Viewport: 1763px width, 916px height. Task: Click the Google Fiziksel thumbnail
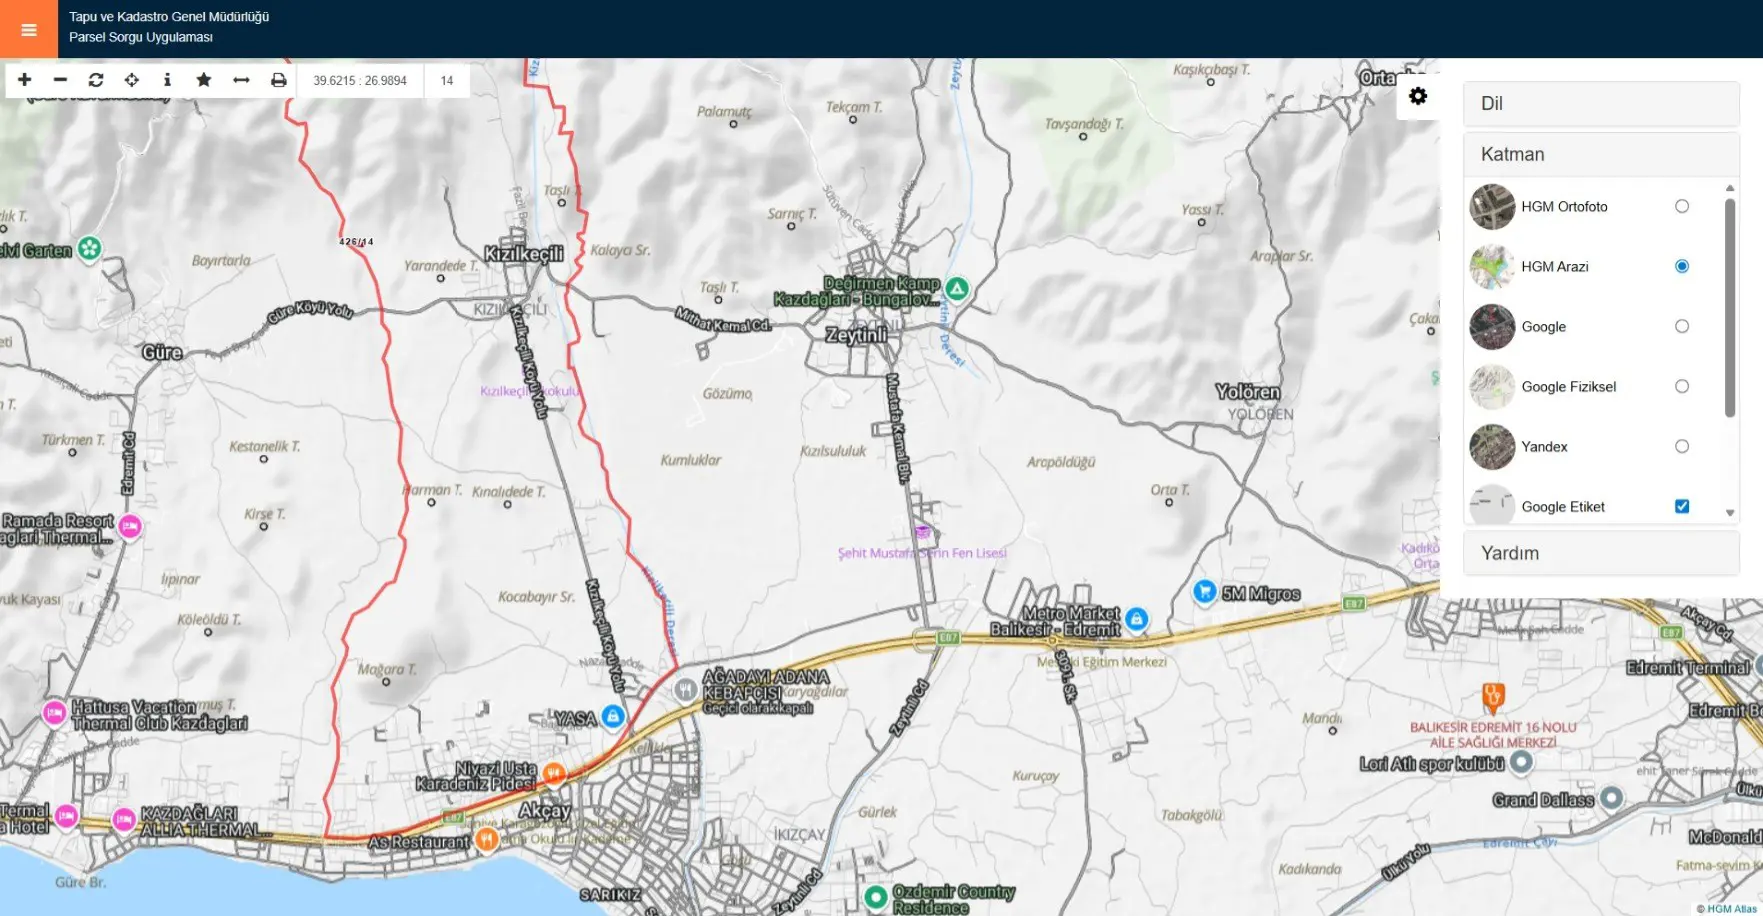pos(1492,386)
